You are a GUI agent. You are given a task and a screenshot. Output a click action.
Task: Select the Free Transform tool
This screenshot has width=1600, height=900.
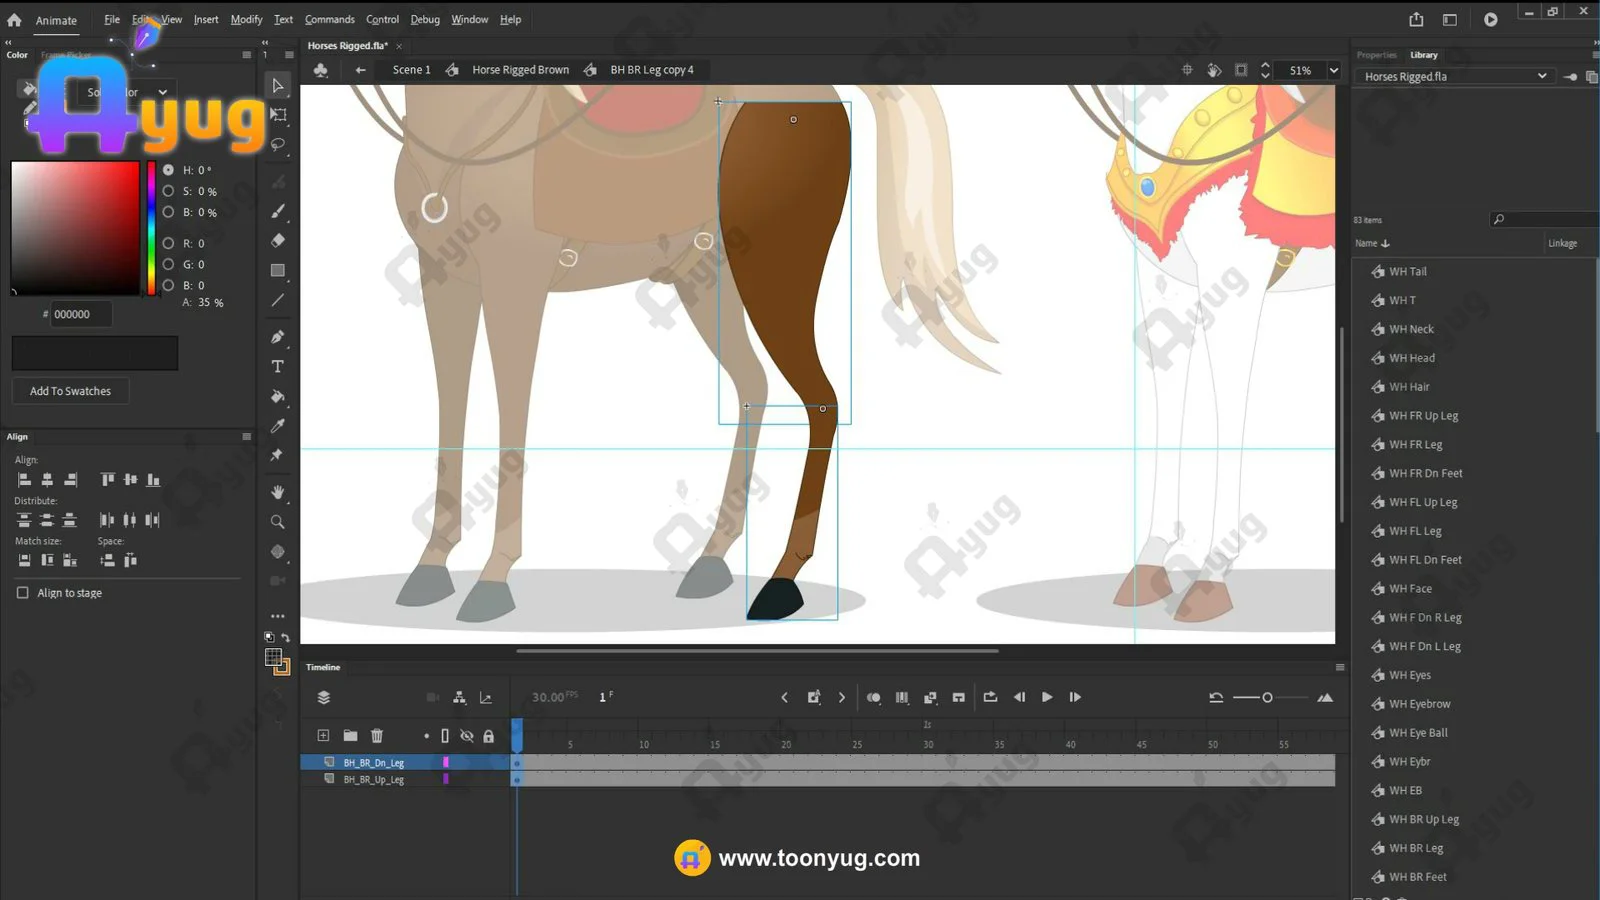(x=278, y=115)
